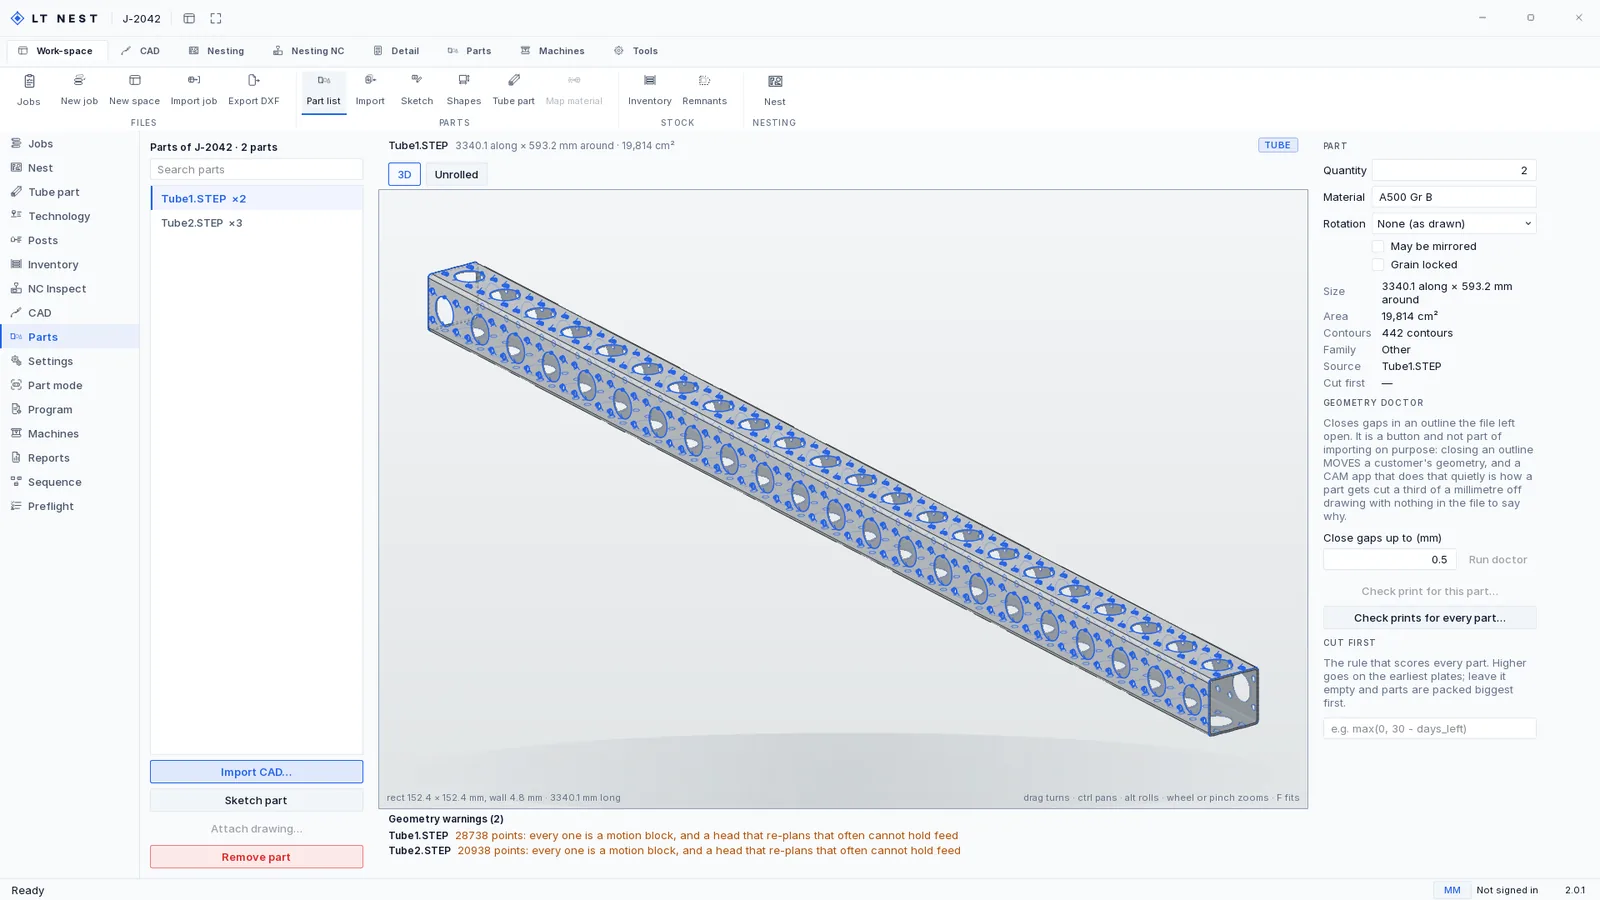Switch the preview to Unrolled view
Image resolution: width=1600 pixels, height=900 pixels.
pyautogui.click(x=456, y=174)
